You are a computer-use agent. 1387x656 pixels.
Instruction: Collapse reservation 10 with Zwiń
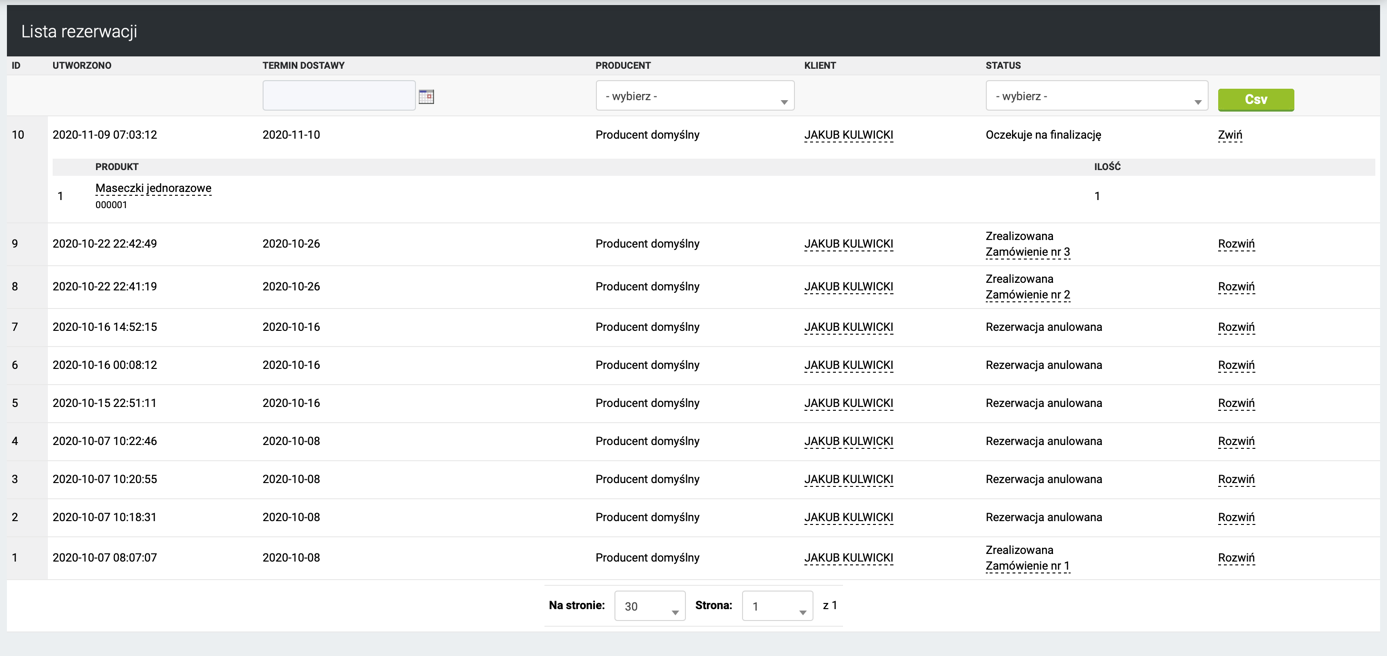tap(1229, 135)
